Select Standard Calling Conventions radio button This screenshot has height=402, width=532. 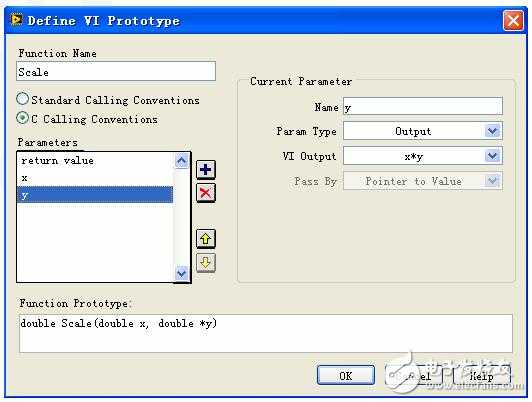[x=23, y=99]
